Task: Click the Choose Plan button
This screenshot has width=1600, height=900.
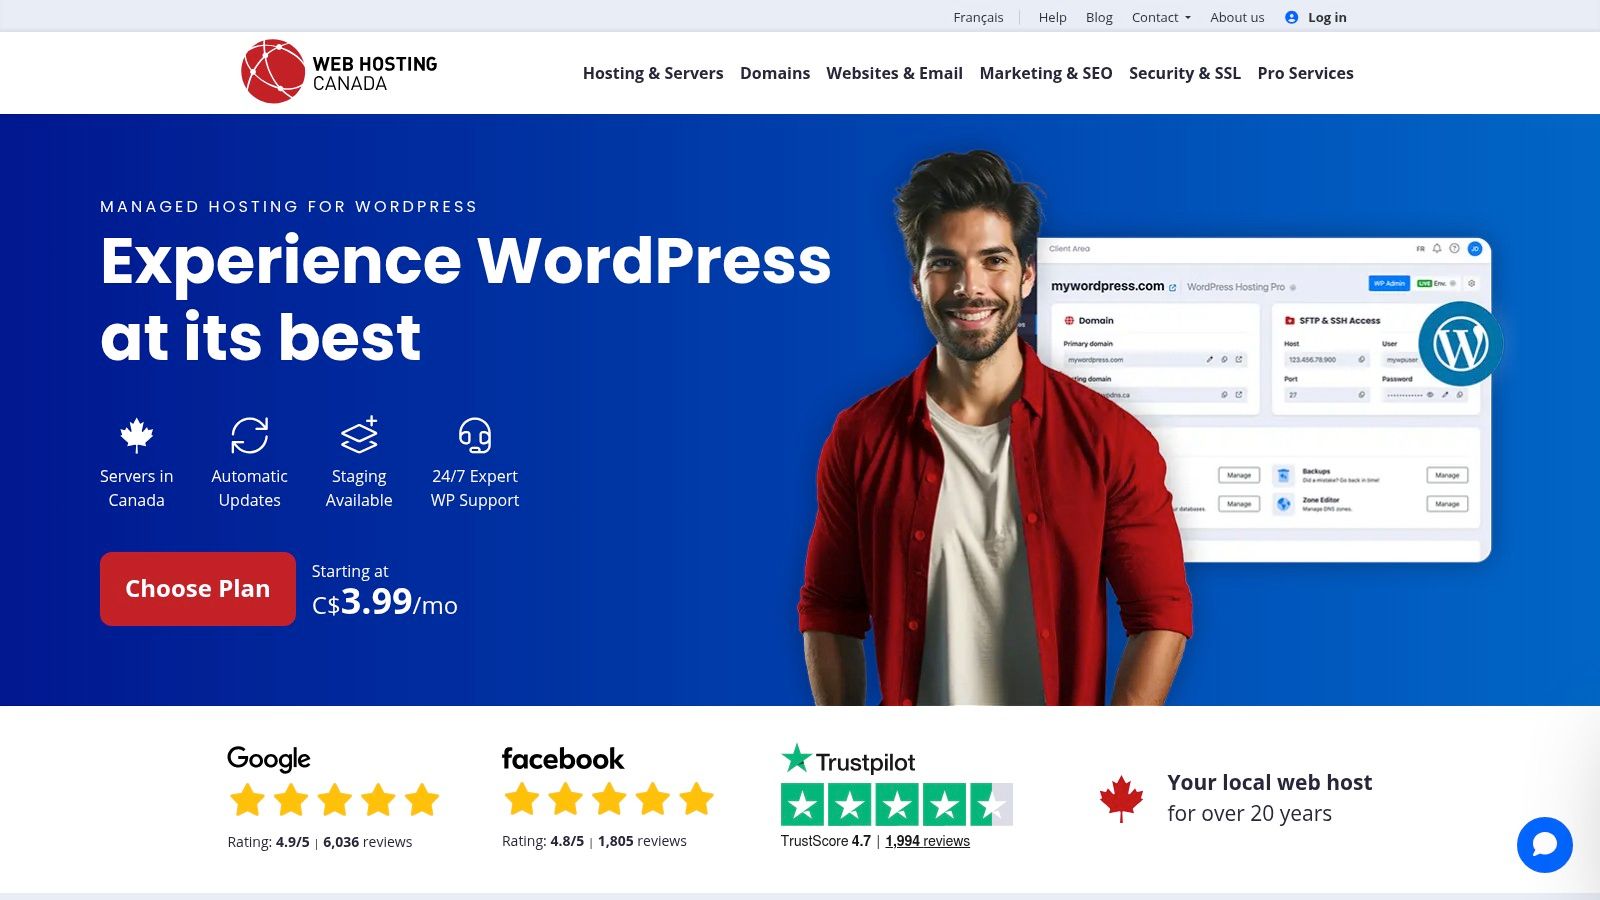Action: point(197,589)
